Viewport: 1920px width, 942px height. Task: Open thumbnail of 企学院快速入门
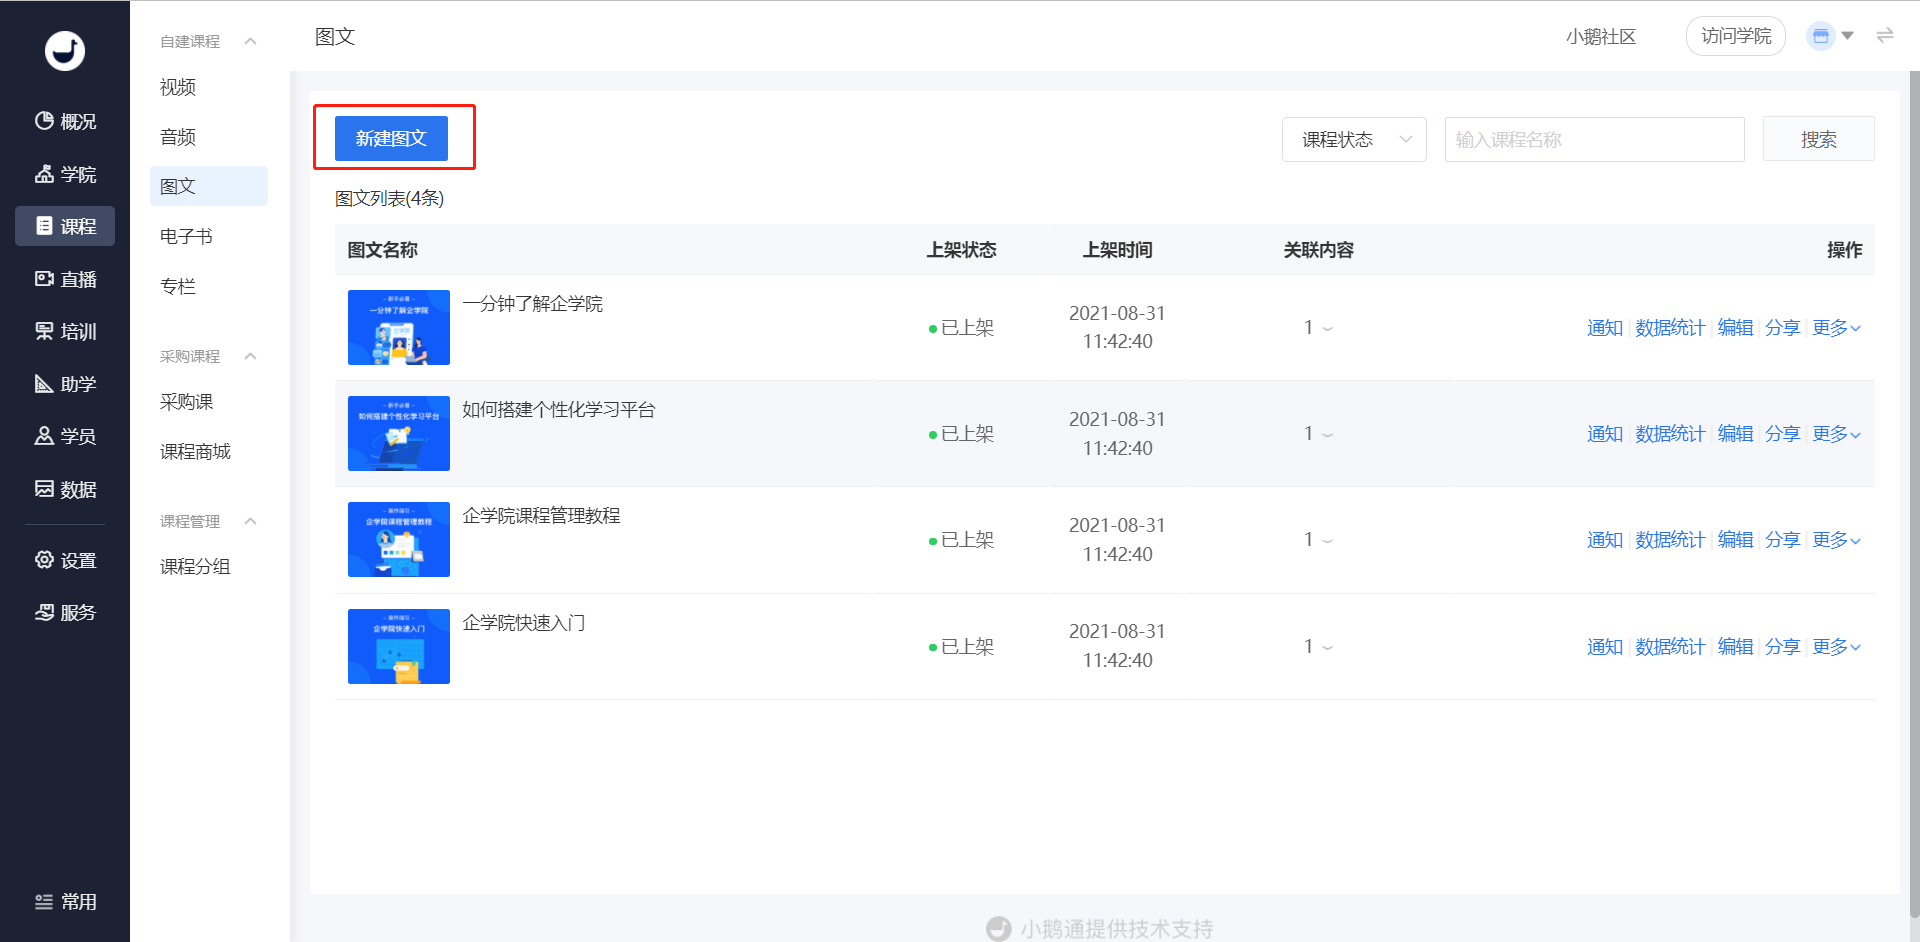(x=399, y=646)
